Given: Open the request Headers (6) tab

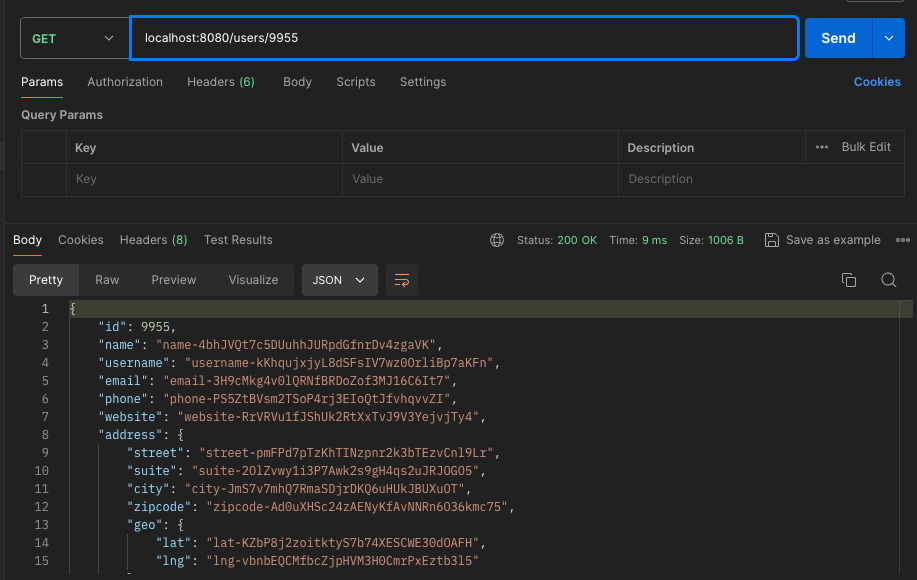Looking at the screenshot, I should [221, 82].
